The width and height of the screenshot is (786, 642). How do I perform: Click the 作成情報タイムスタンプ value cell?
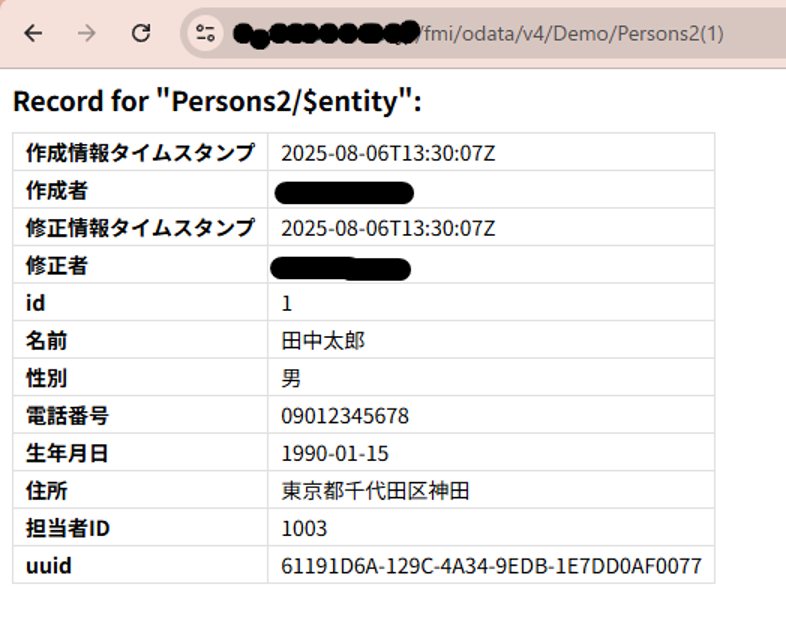tap(388, 153)
